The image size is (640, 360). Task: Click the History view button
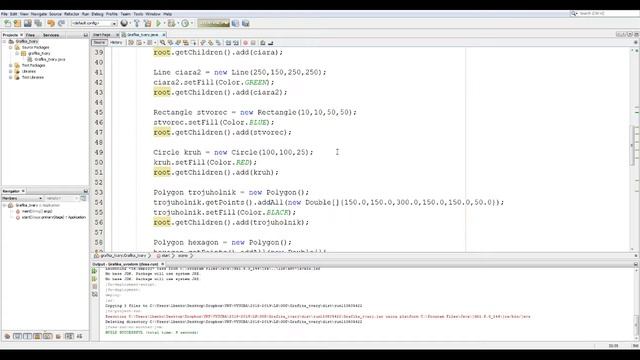point(116,42)
